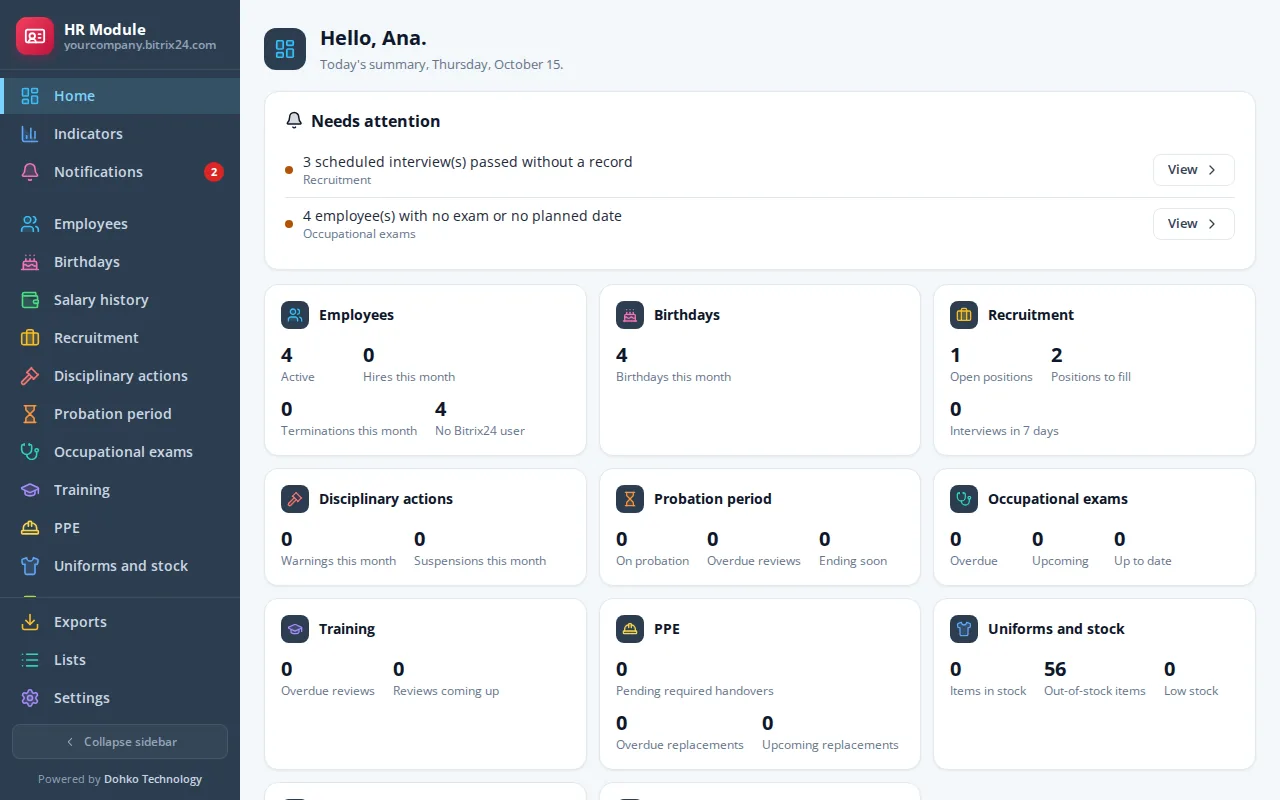Click the Pending required handovers label
Image resolution: width=1280 pixels, height=800 pixels.
pyautogui.click(x=695, y=691)
